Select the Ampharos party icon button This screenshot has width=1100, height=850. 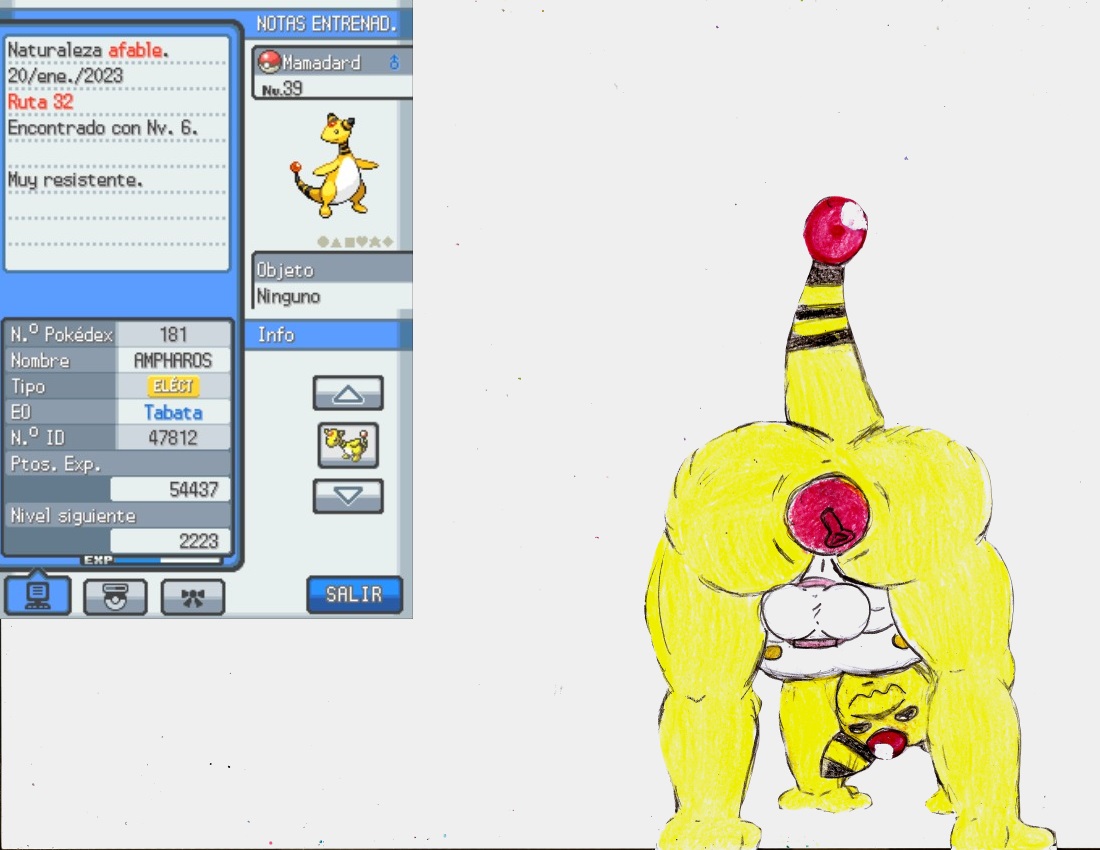(x=348, y=445)
